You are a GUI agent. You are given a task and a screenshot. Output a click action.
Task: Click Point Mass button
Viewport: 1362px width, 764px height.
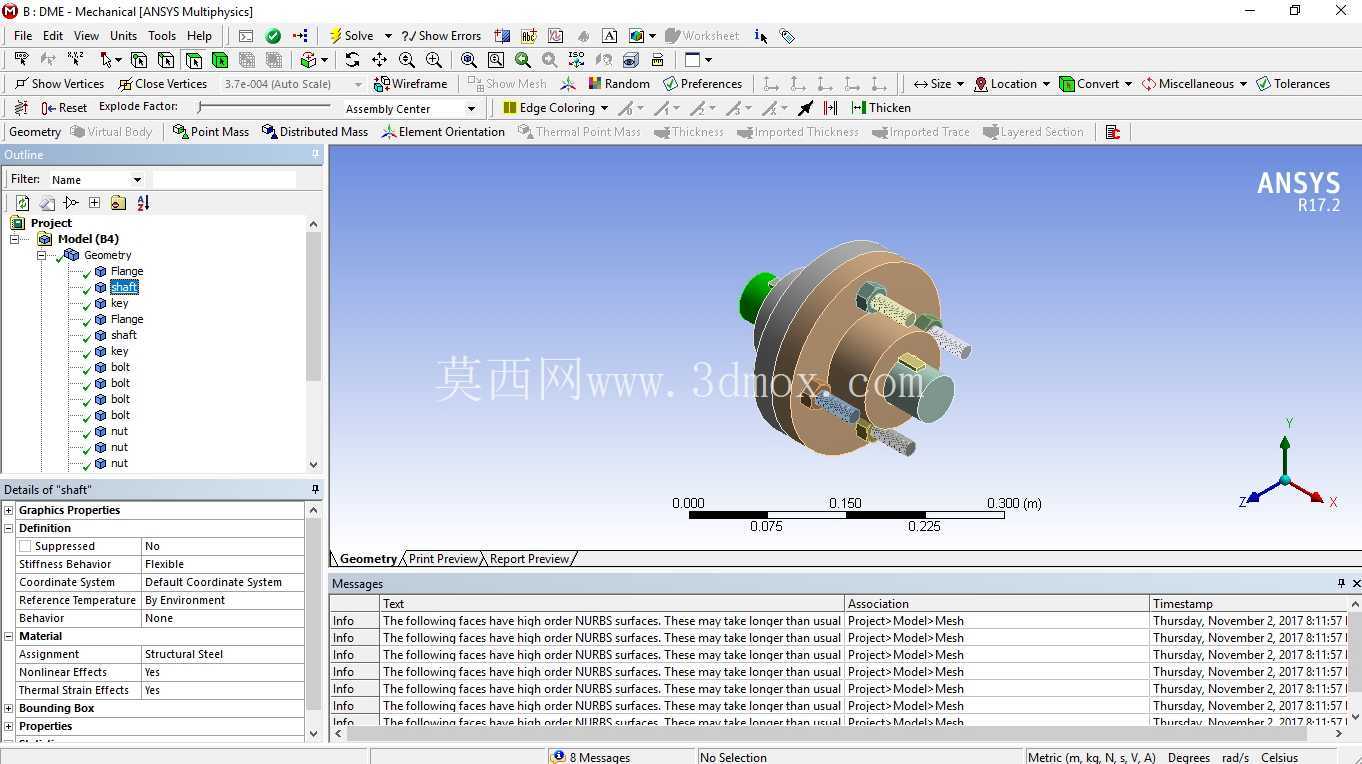click(210, 132)
